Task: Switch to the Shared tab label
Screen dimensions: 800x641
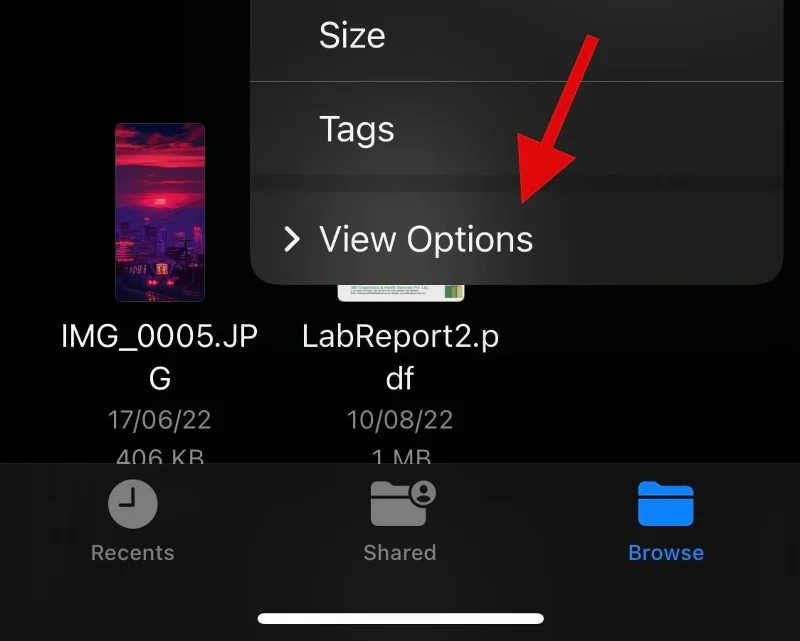Action: tap(400, 553)
